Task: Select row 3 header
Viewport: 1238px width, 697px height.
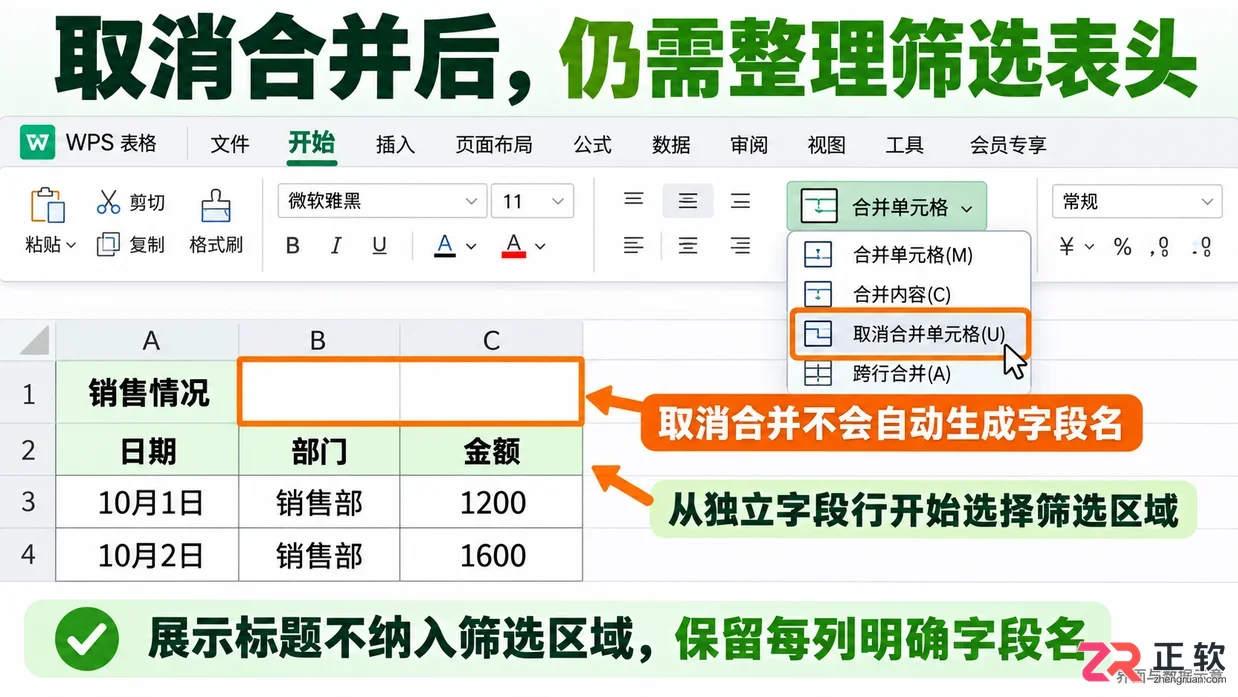Action: click(28, 502)
